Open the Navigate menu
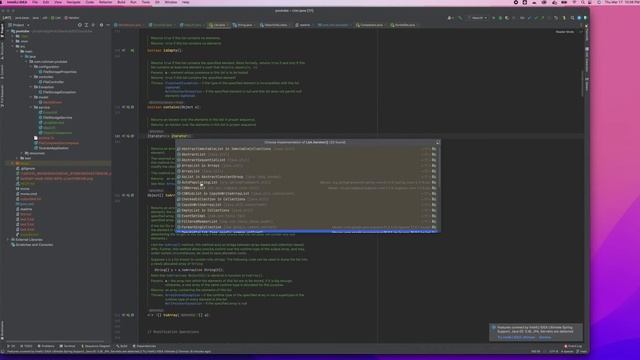 (x=73, y=2)
